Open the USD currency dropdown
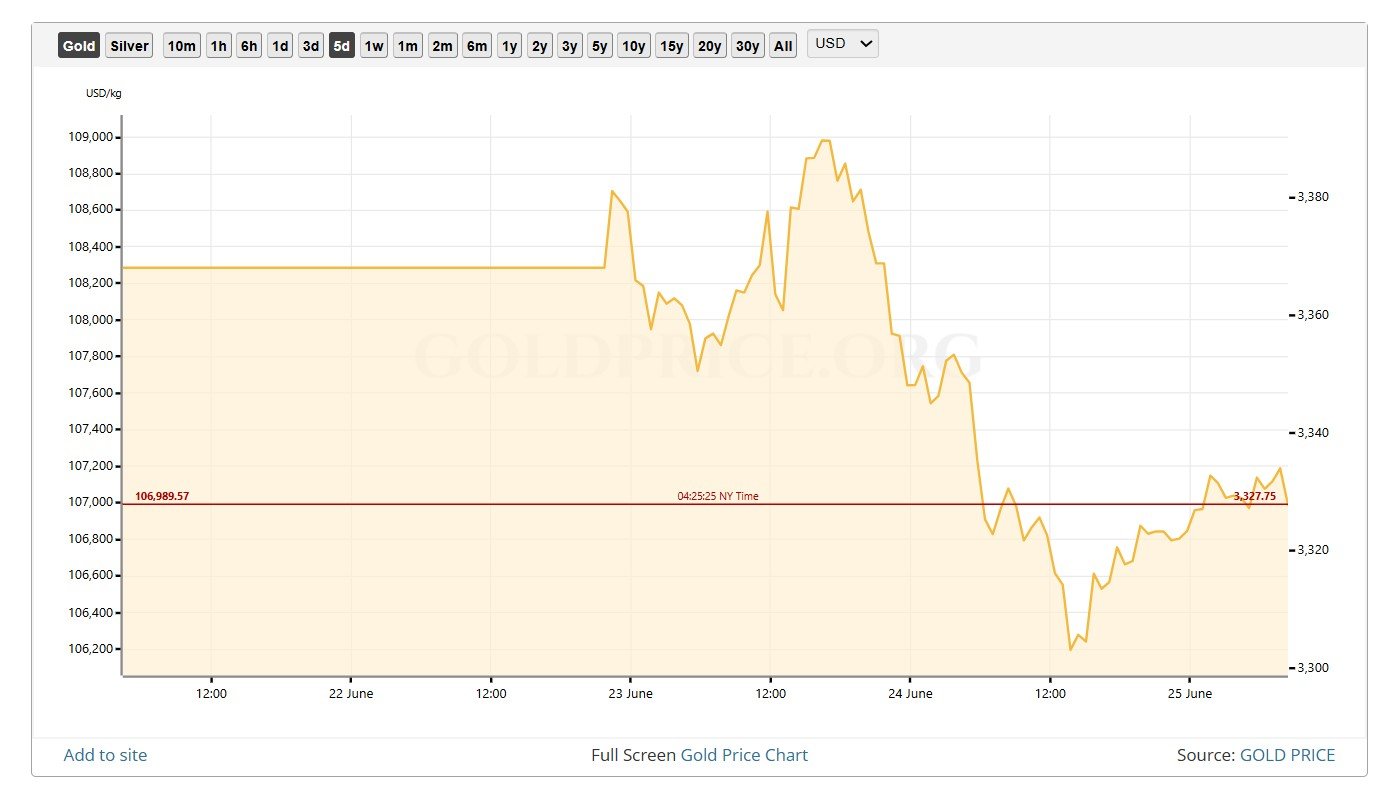Viewport: 1390px width, 793px height. pyautogui.click(x=842, y=43)
